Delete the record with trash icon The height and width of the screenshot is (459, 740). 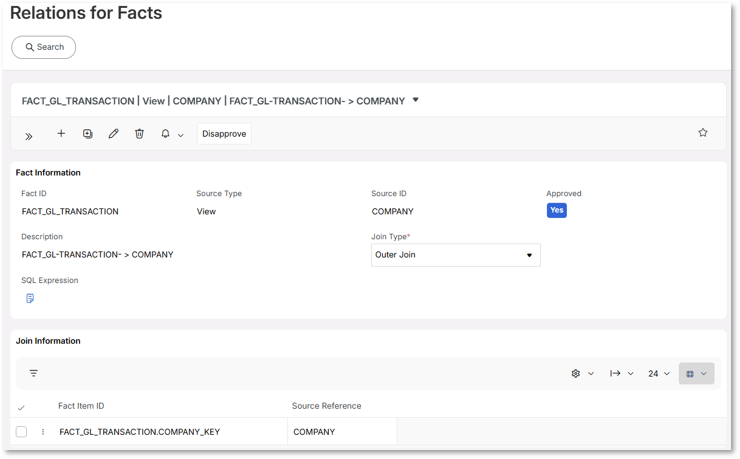click(139, 134)
